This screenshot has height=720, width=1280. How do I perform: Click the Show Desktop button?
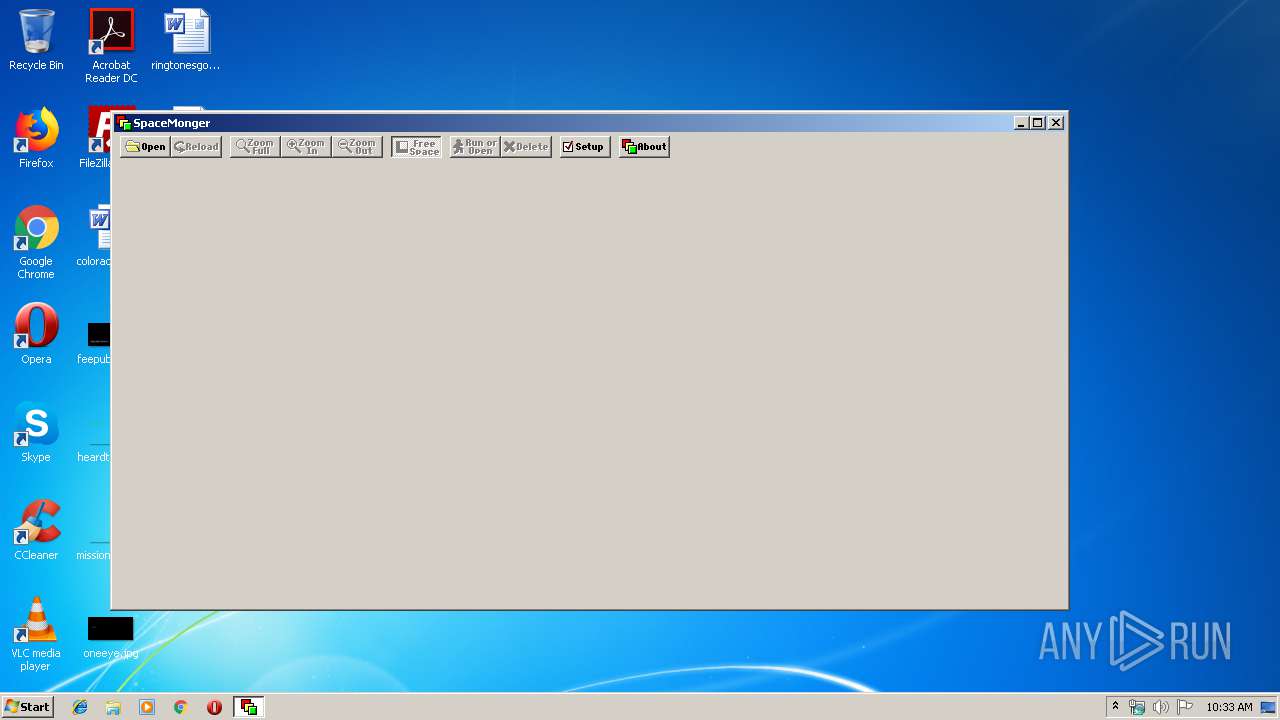(1269, 707)
